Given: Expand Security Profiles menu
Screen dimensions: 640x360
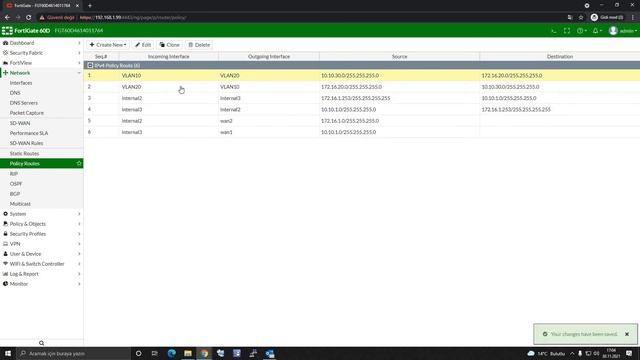Looking at the screenshot, I should (41, 234).
